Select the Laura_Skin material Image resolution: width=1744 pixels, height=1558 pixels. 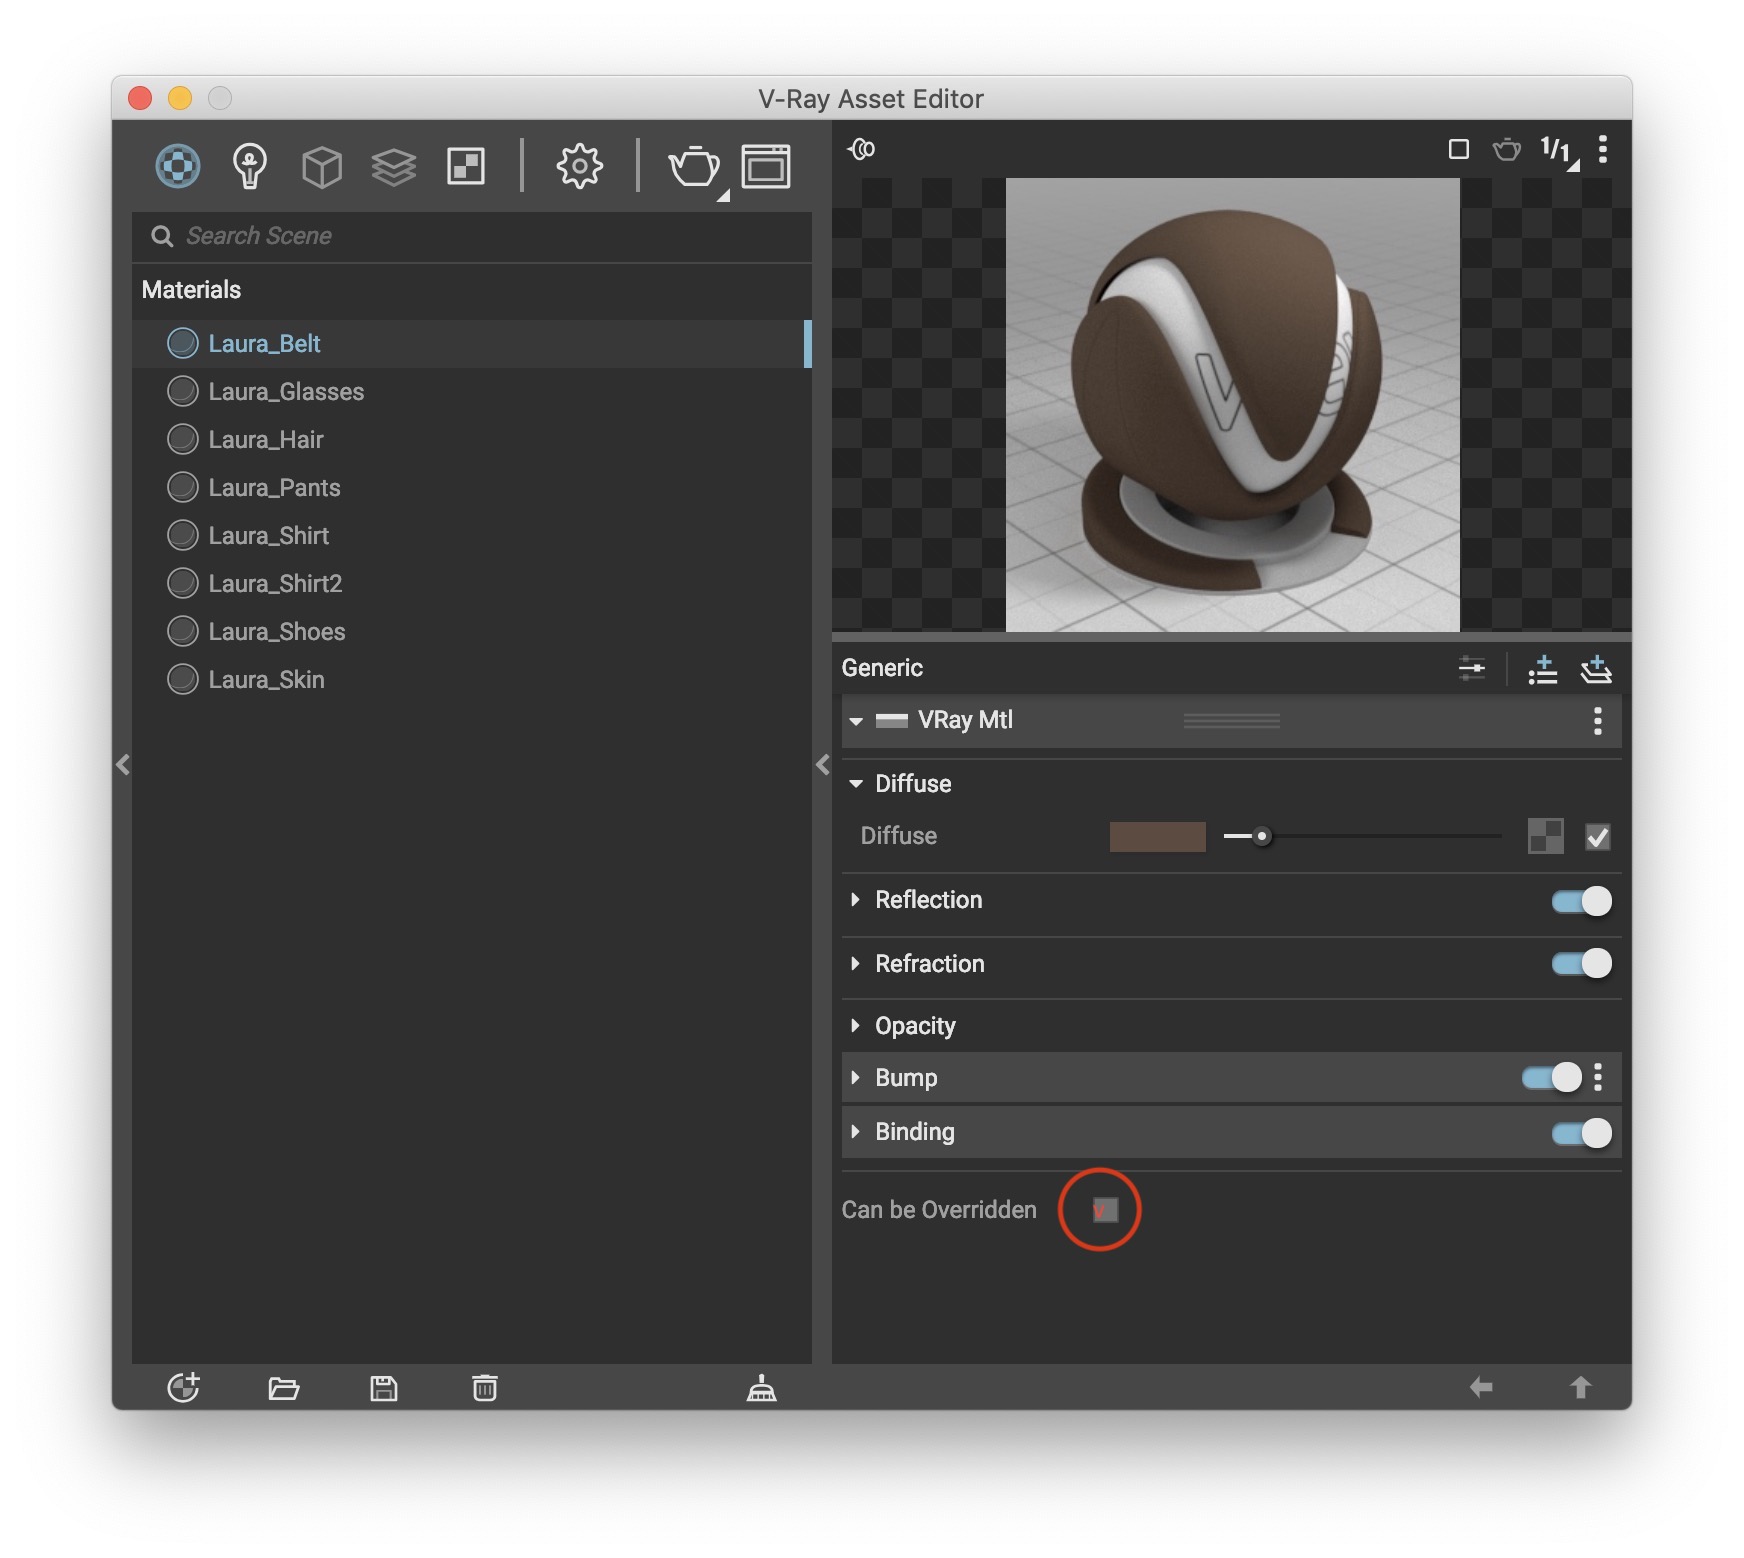266,680
